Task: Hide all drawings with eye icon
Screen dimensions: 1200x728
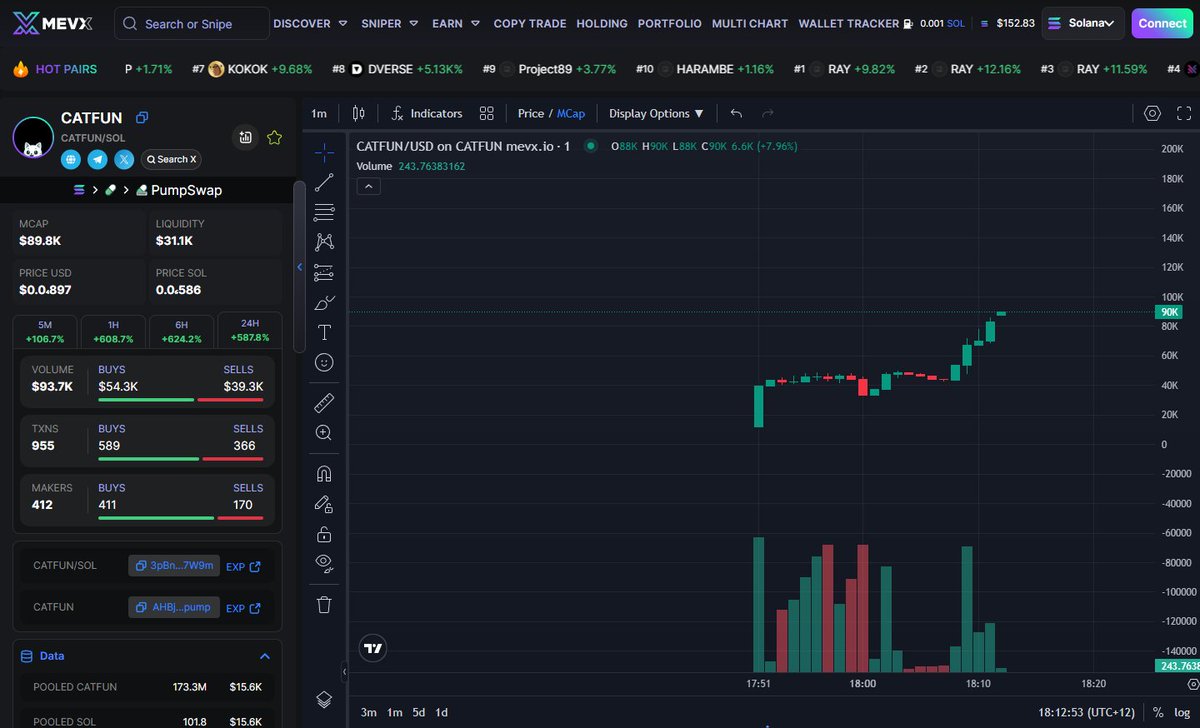Action: [324, 563]
